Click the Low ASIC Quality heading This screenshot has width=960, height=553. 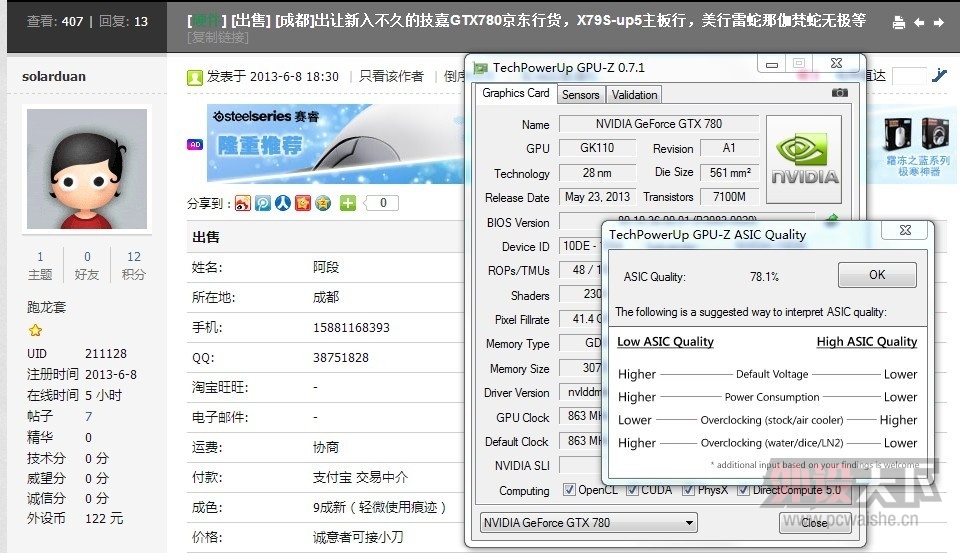click(x=665, y=342)
